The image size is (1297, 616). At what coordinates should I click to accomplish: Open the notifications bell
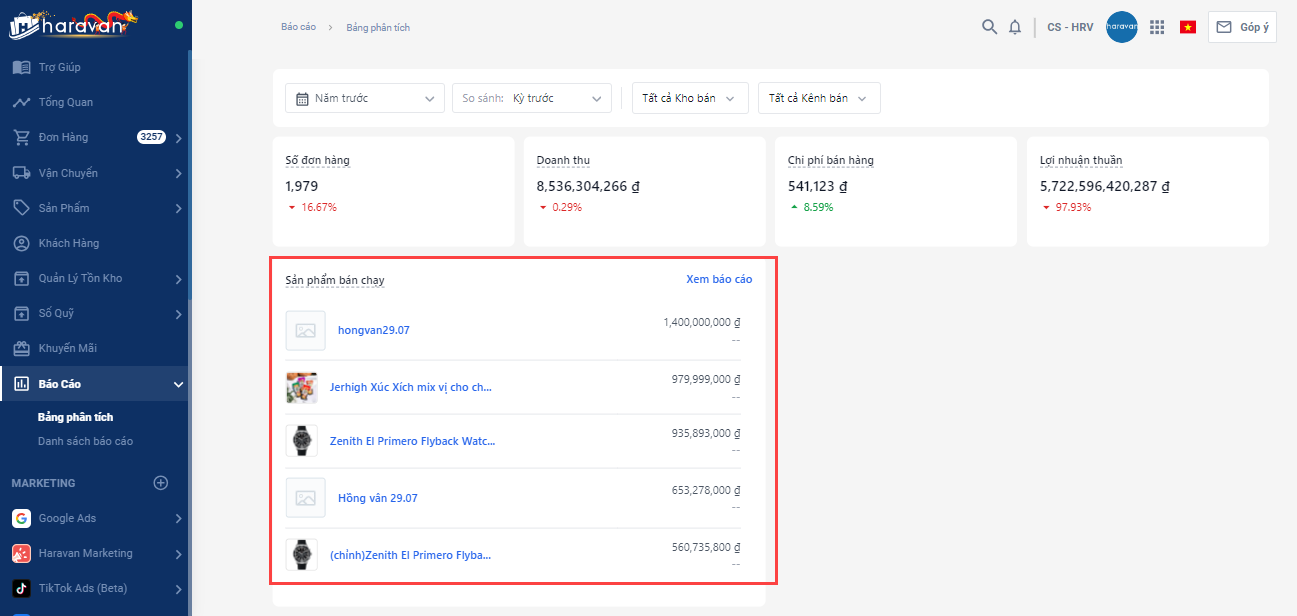coord(1015,27)
